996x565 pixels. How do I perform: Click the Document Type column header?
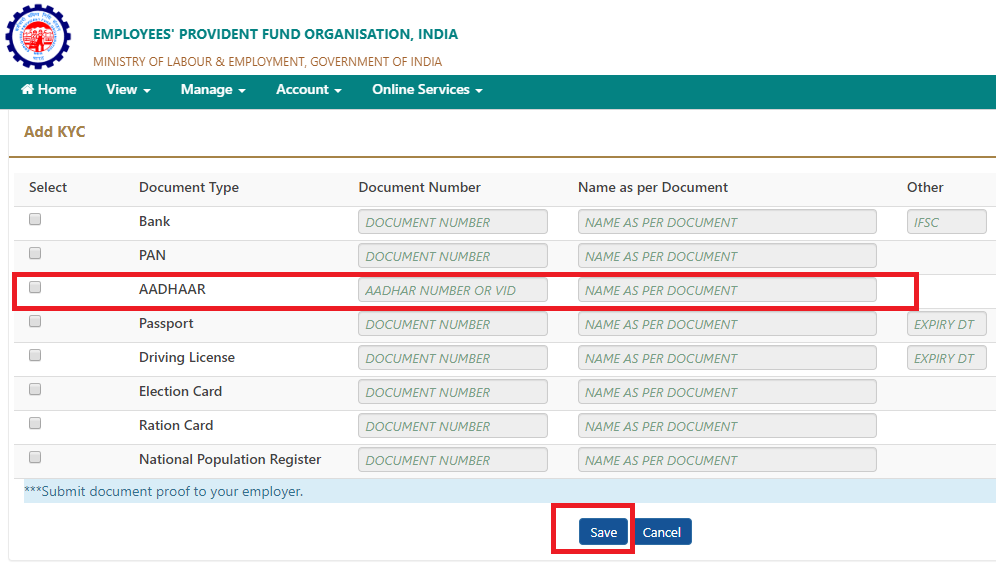[x=189, y=187]
